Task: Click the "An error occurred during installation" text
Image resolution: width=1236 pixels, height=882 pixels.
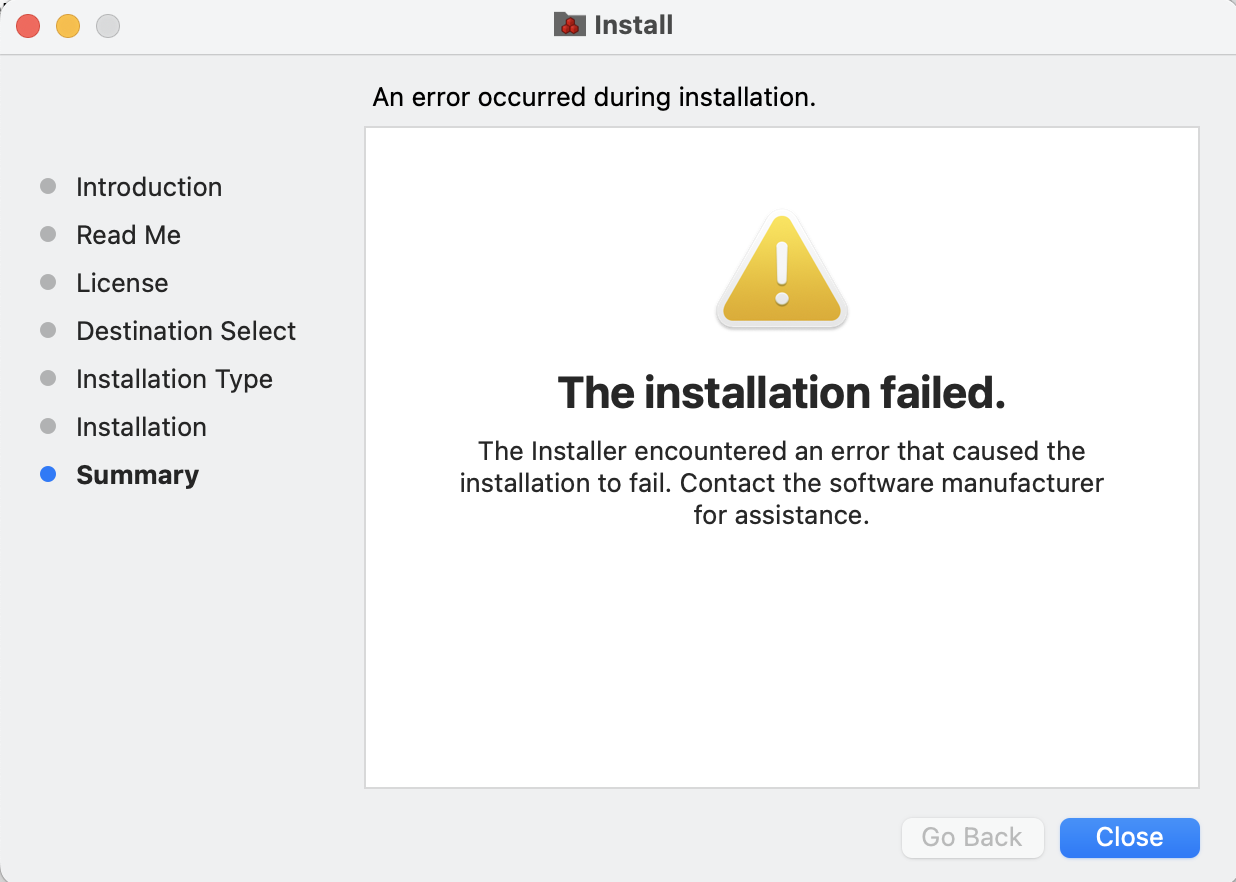Action: point(594,97)
